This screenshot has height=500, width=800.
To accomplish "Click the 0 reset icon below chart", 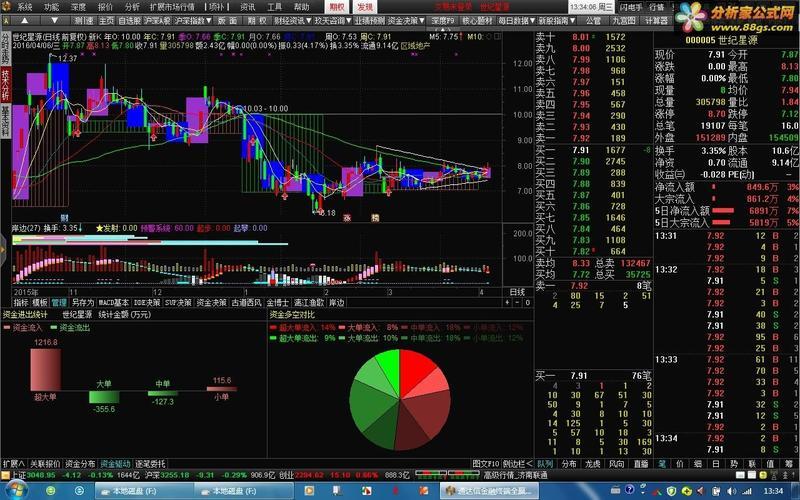I will click(x=528, y=303).
